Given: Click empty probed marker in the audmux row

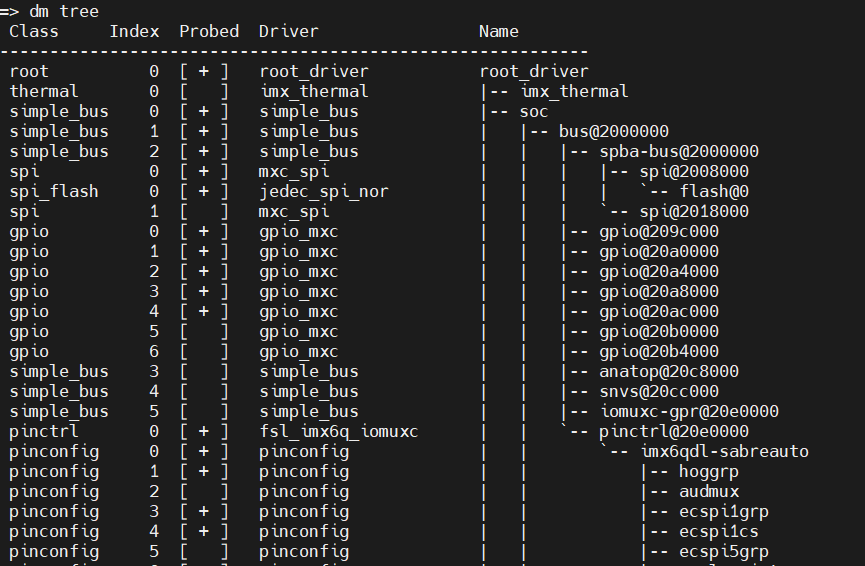Looking at the screenshot, I should tap(204, 492).
